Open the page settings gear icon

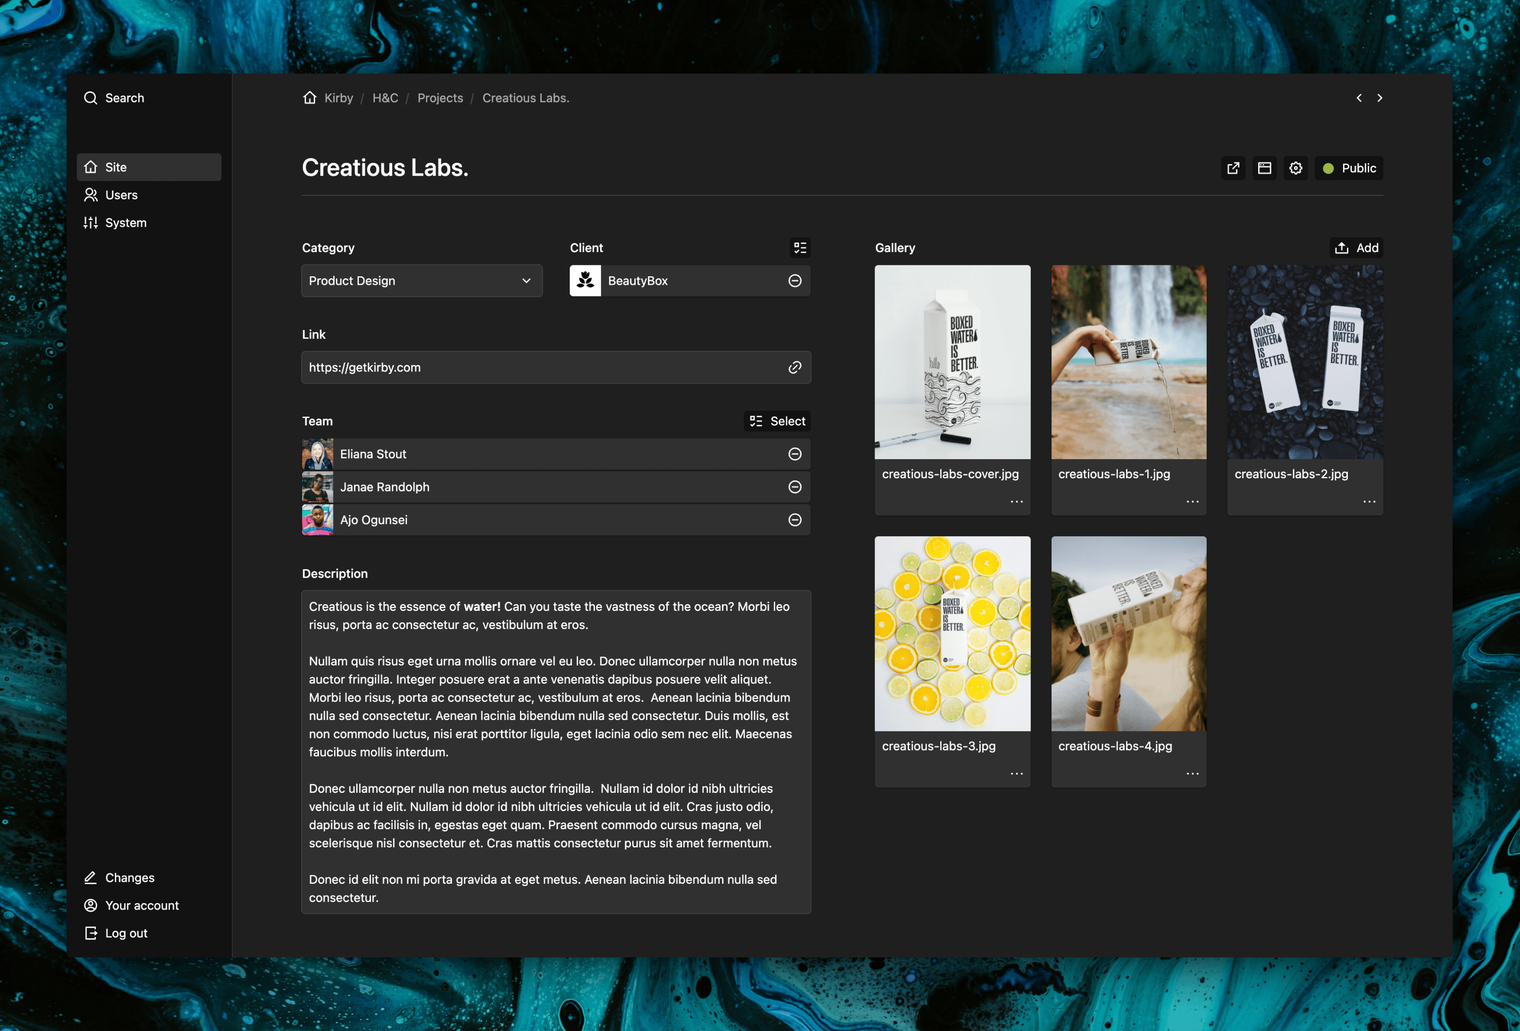(1296, 168)
